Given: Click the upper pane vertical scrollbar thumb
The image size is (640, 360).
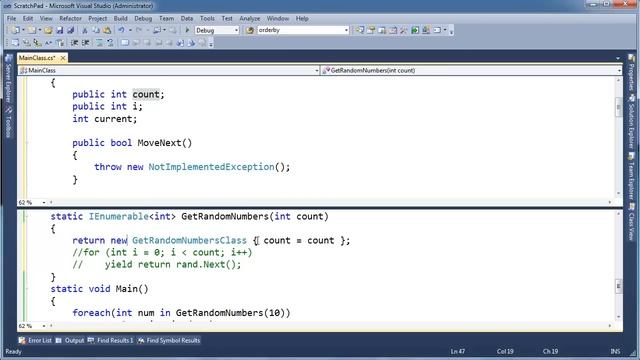Looking at the screenshot, I should [x=618, y=108].
